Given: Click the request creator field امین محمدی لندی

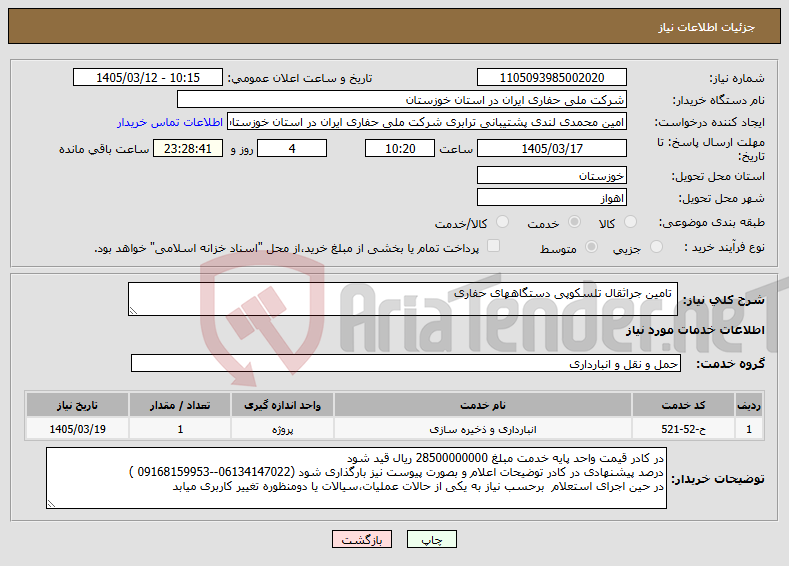Looking at the screenshot, I should coord(427,122).
